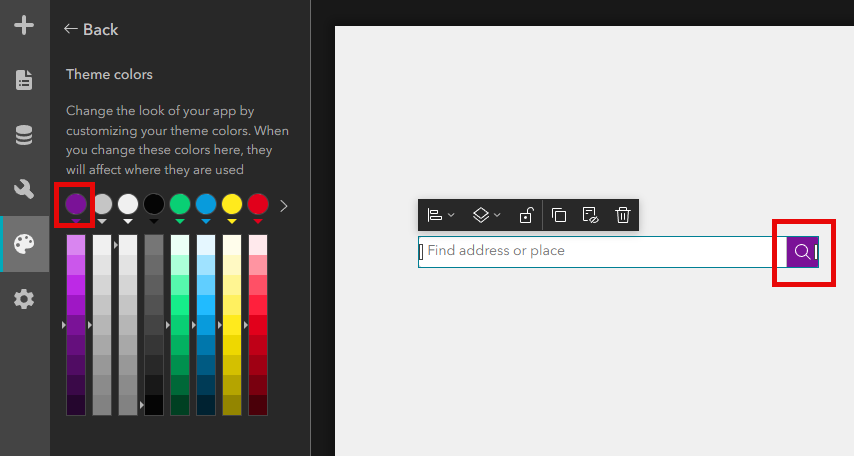
Task: Click the purple search magnifier button
Action: coord(802,252)
